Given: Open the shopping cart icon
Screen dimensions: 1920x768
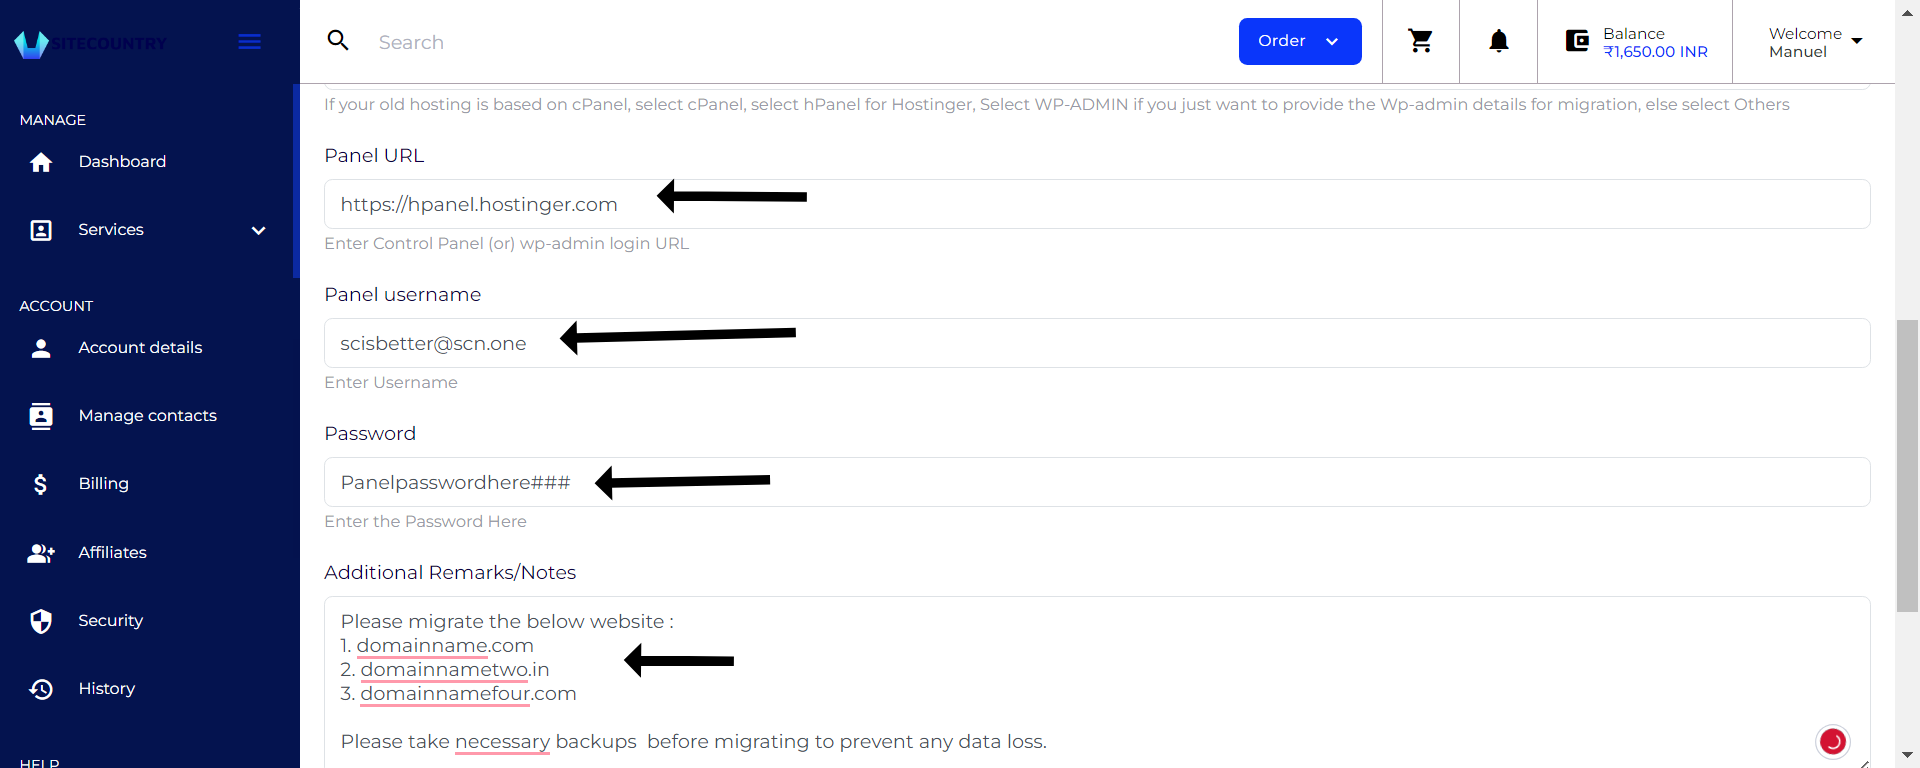Looking at the screenshot, I should click(1420, 41).
